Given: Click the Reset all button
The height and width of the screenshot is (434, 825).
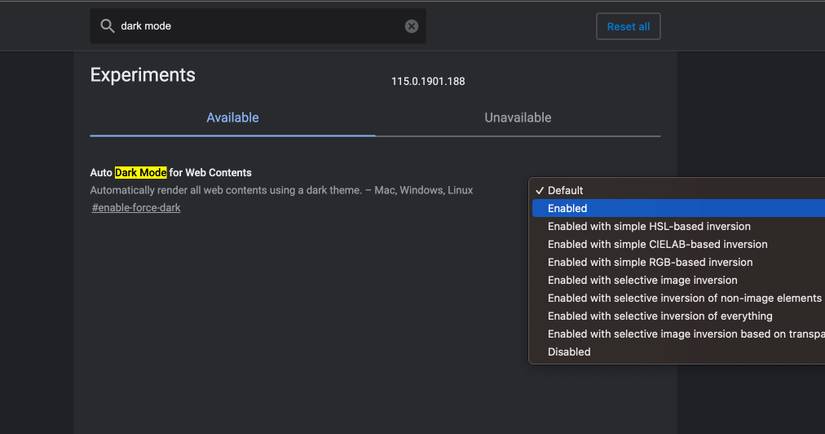Looking at the screenshot, I should click(x=628, y=26).
